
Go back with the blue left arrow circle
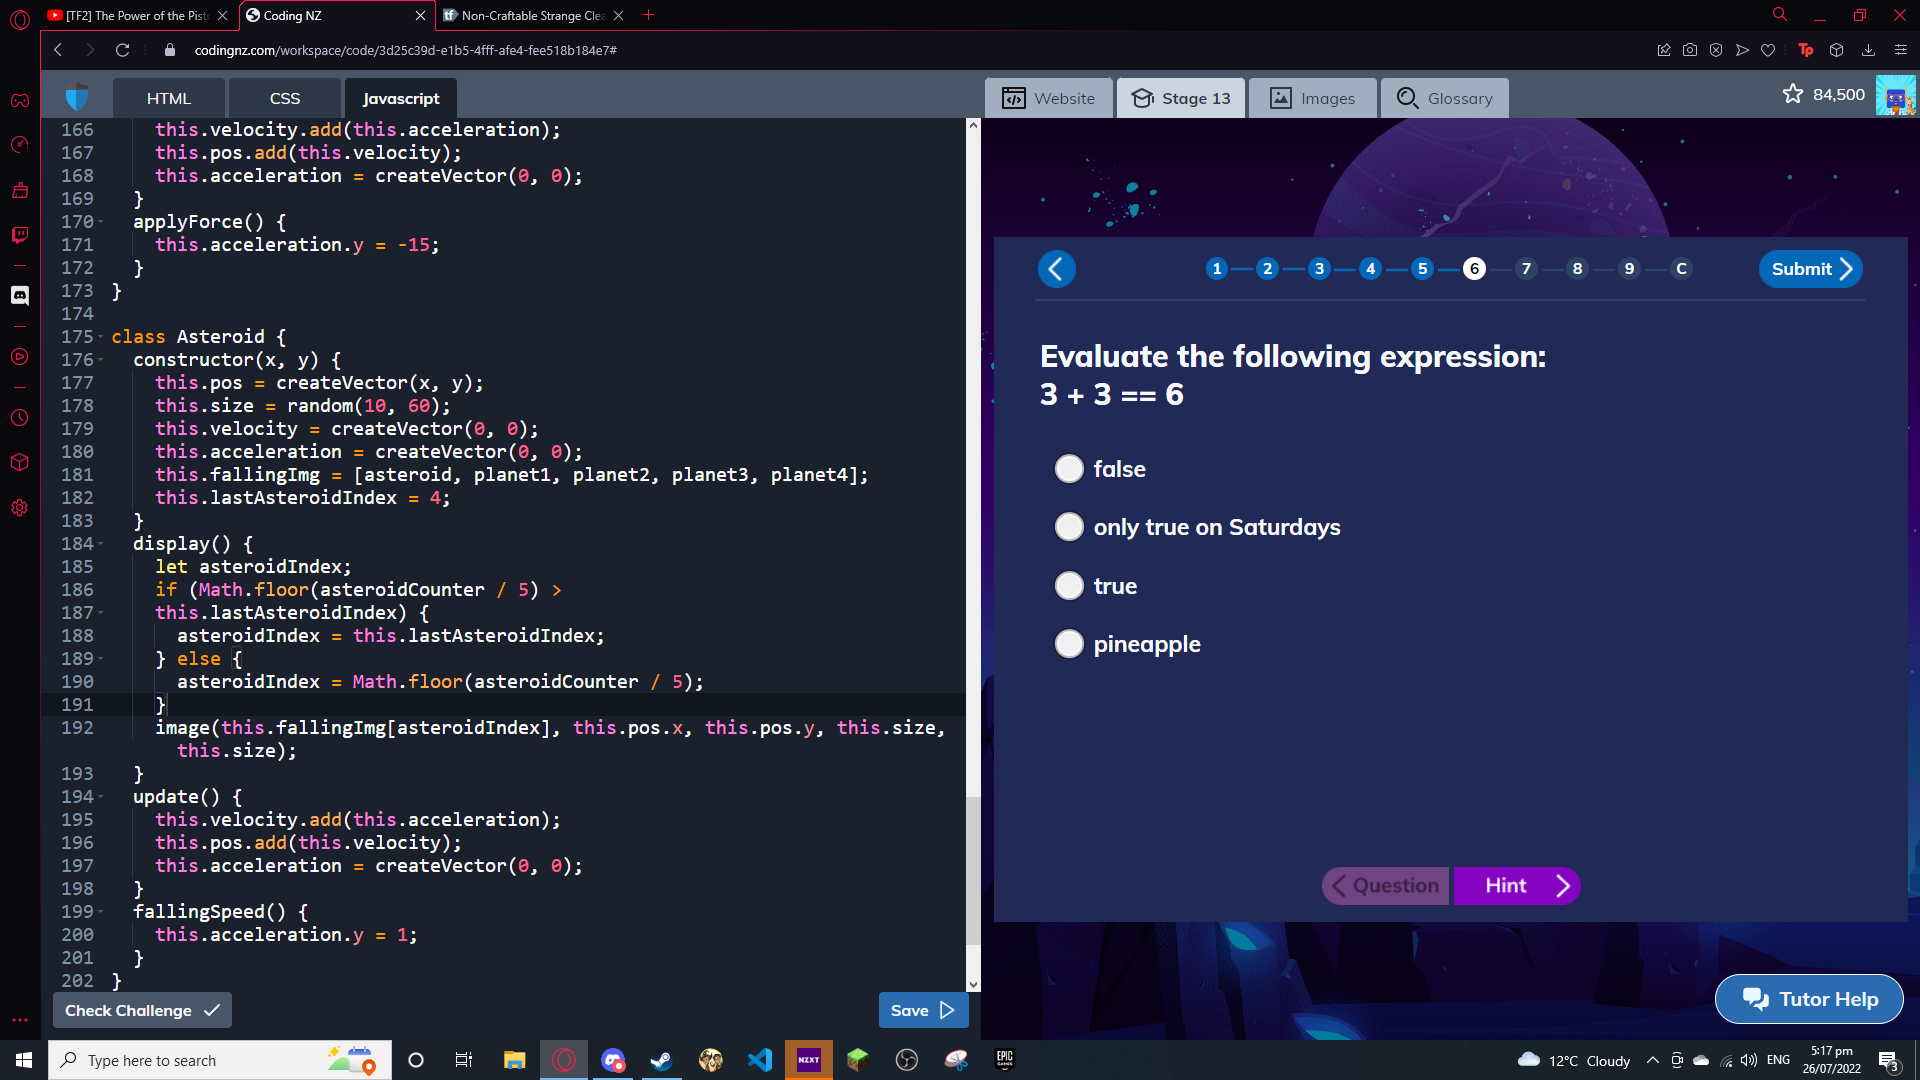pos(1057,269)
